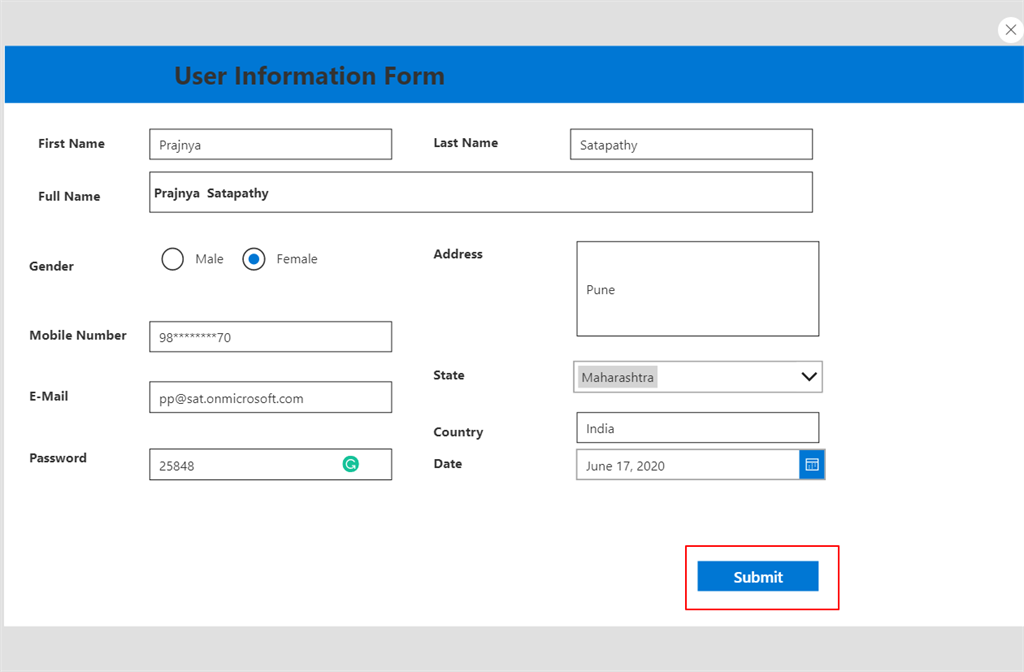Open the Date field's June 17 dropdown
Viewport: 1024px width, 672px height.
coord(812,464)
